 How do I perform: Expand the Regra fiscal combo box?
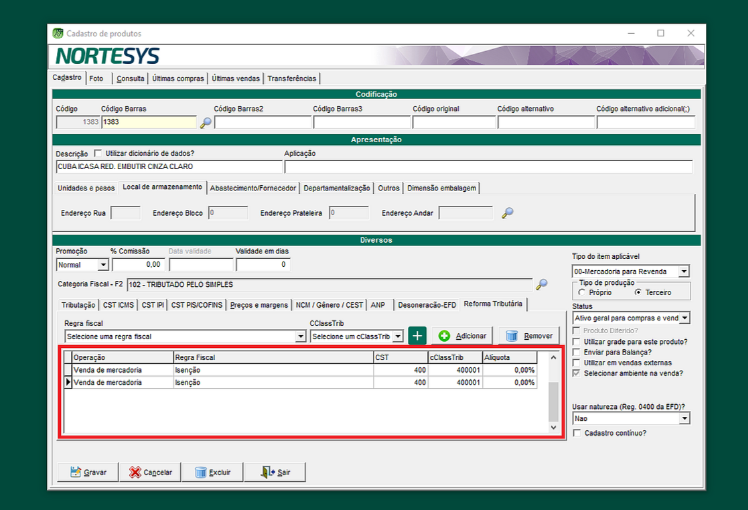click(x=300, y=337)
